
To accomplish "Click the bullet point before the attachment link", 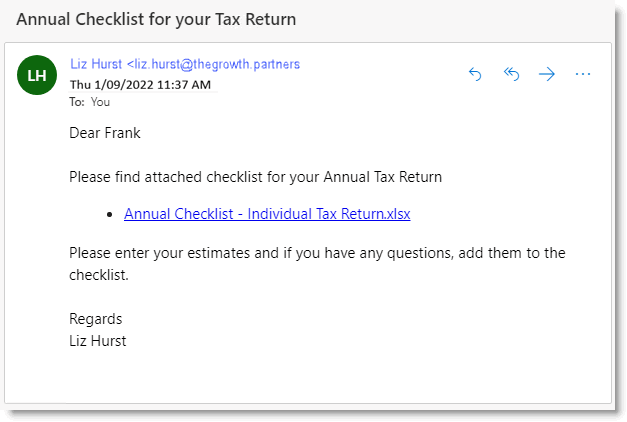I will (x=109, y=214).
